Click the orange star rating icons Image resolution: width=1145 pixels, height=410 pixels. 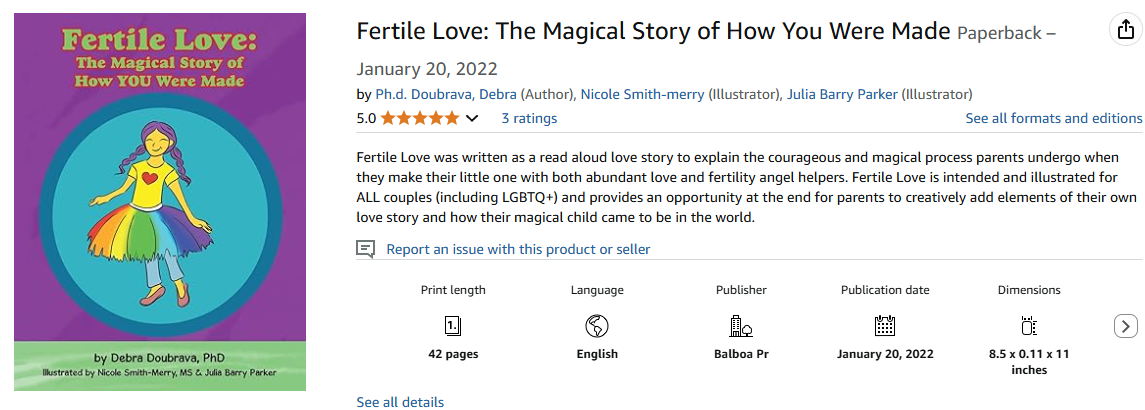tap(420, 118)
